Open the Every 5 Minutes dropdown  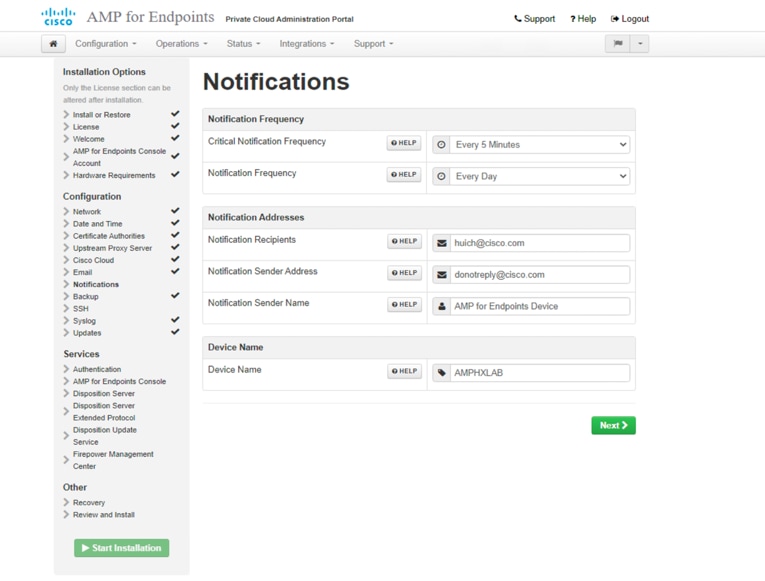tap(540, 145)
